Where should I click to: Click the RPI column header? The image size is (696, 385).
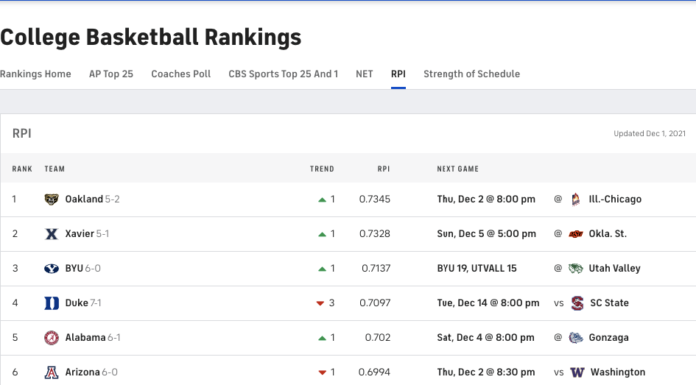coord(384,169)
